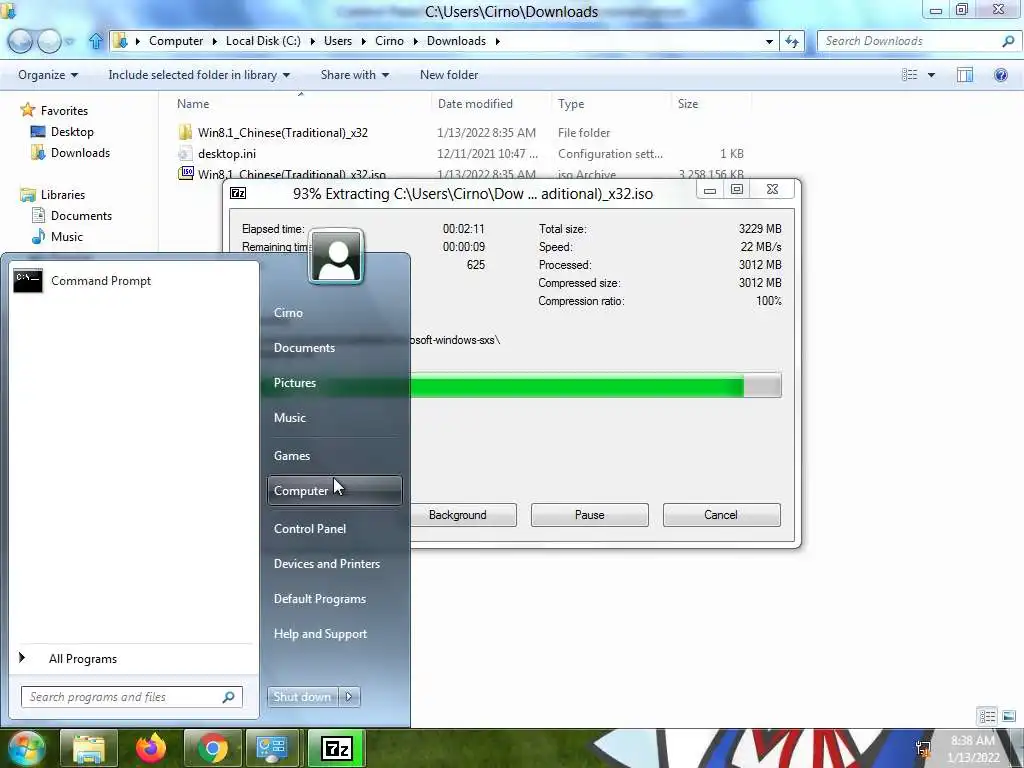Open Default Programs from Start menu
This screenshot has width=1024, height=768.
point(334,599)
